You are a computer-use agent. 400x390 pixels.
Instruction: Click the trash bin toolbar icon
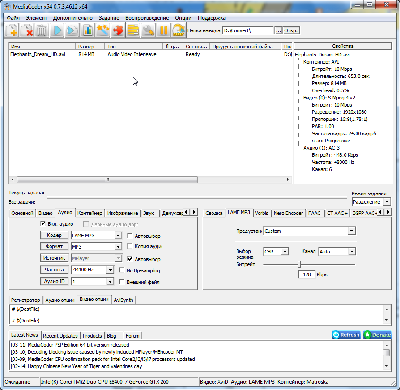click(42, 30)
